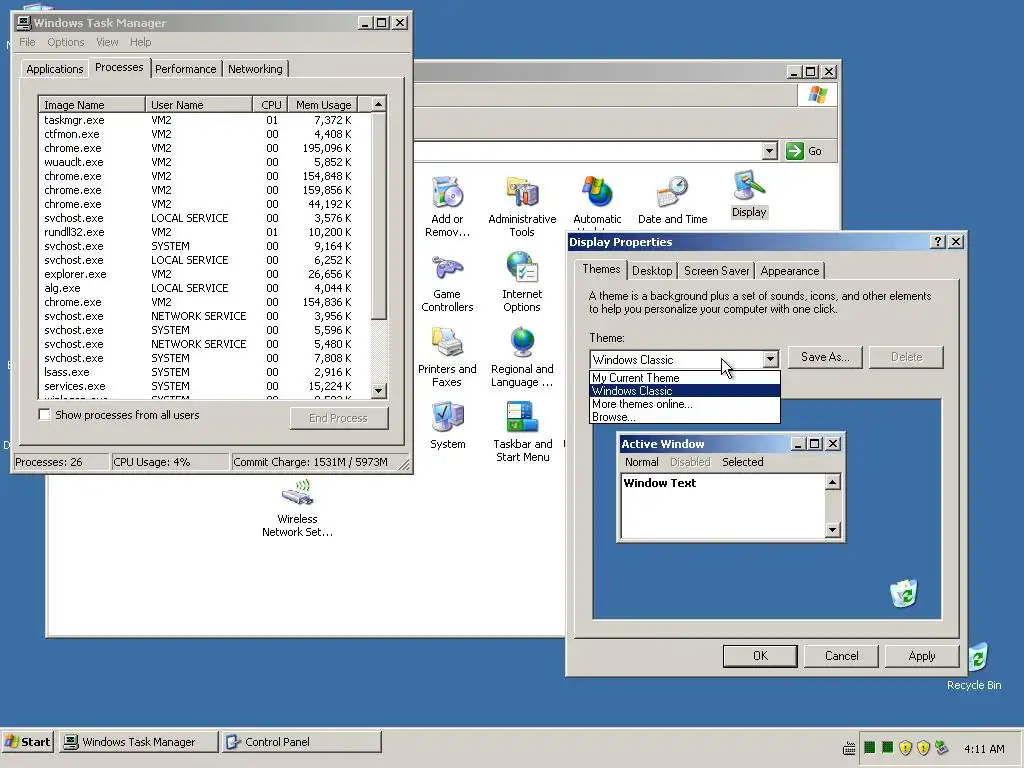This screenshot has height=768, width=1024.
Task: Open the Control Panel address bar dropdown
Action: point(769,151)
